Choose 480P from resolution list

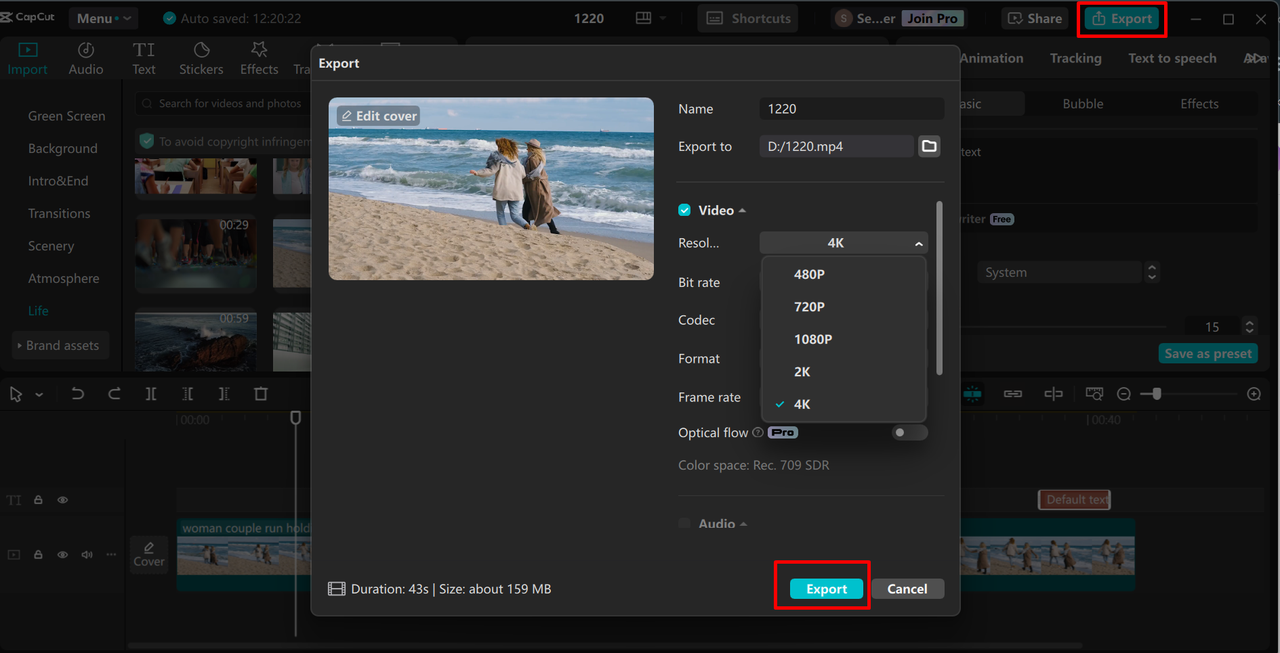click(843, 274)
